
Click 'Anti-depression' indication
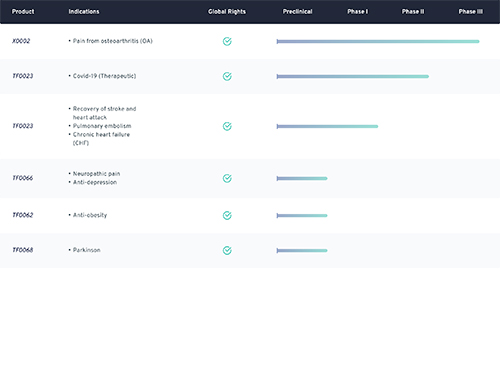[95, 182]
